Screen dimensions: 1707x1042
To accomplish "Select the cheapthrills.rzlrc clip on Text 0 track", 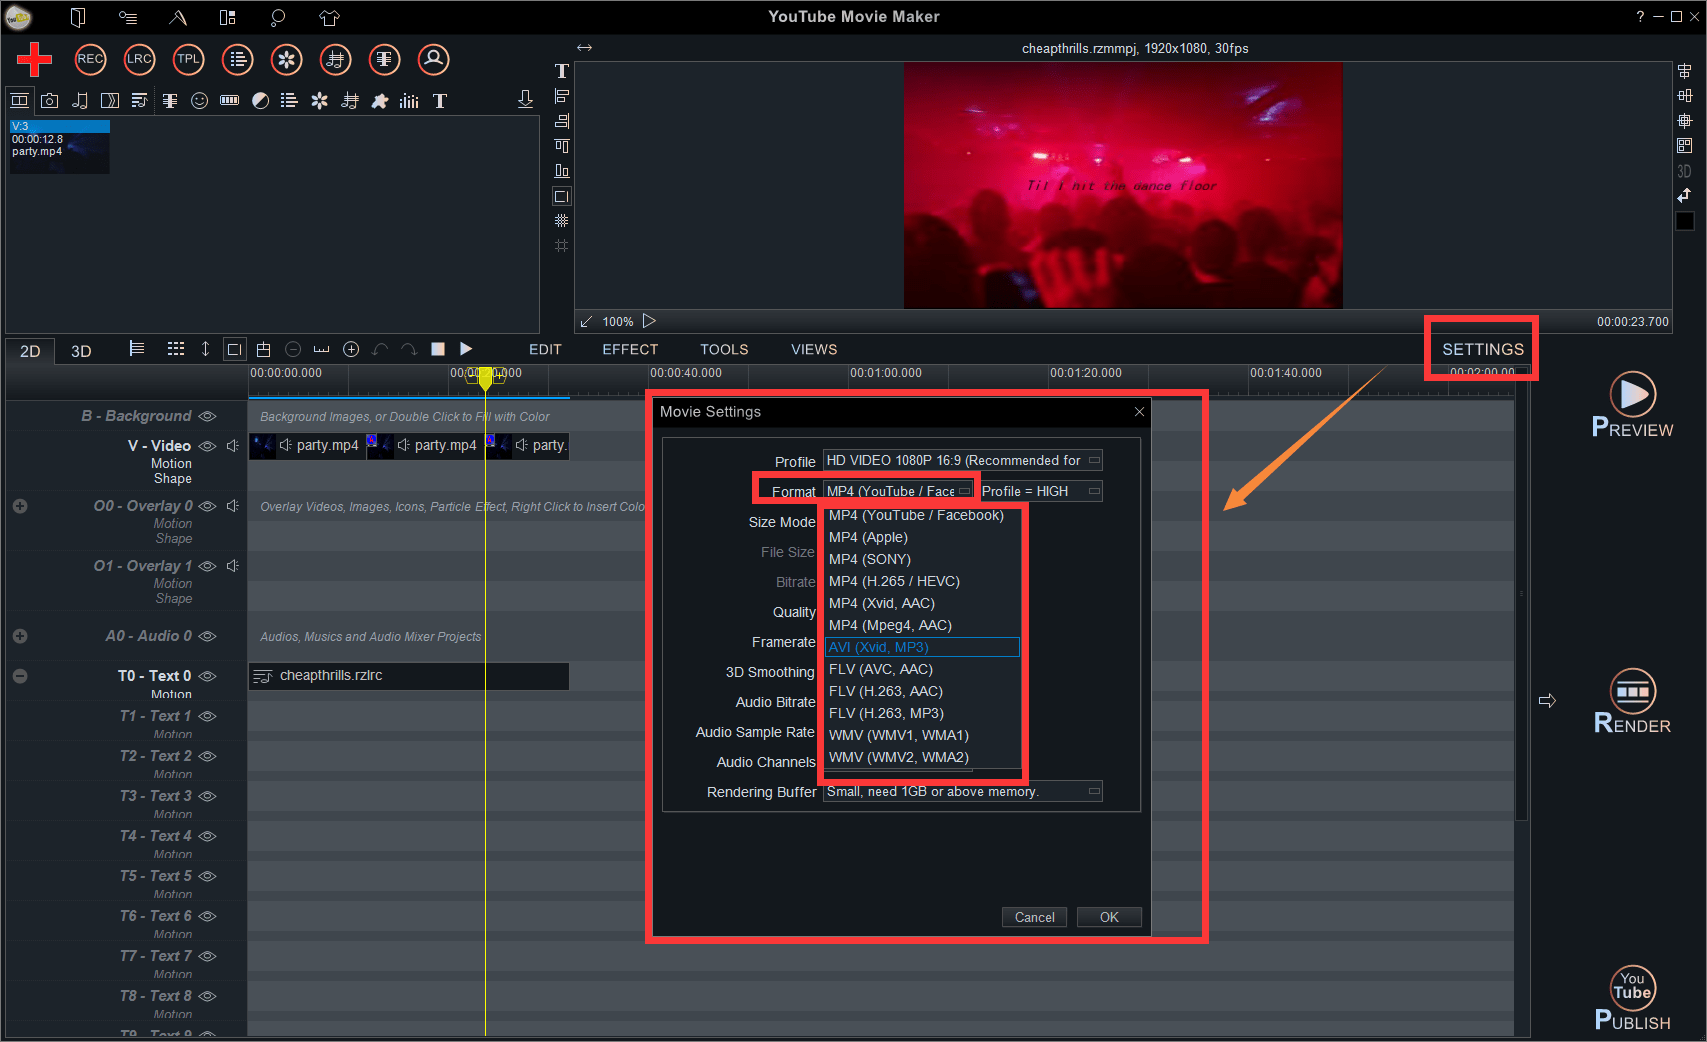I will point(409,676).
